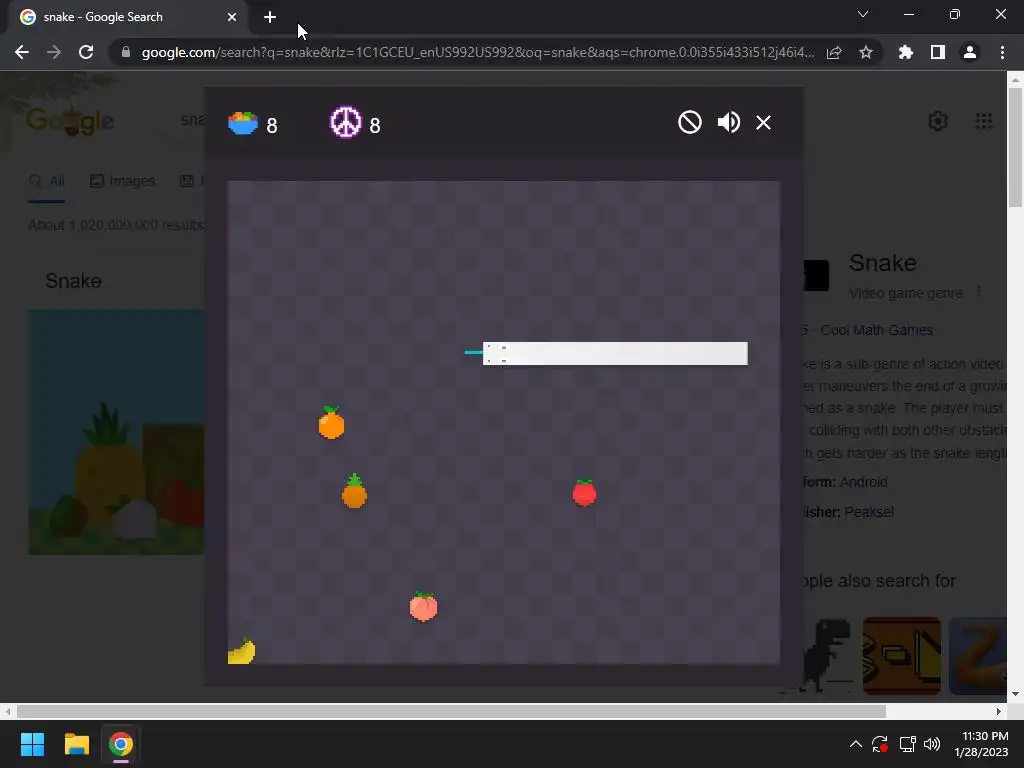Switch to the Images results tab
The height and width of the screenshot is (768, 1024).
pos(122,181)
